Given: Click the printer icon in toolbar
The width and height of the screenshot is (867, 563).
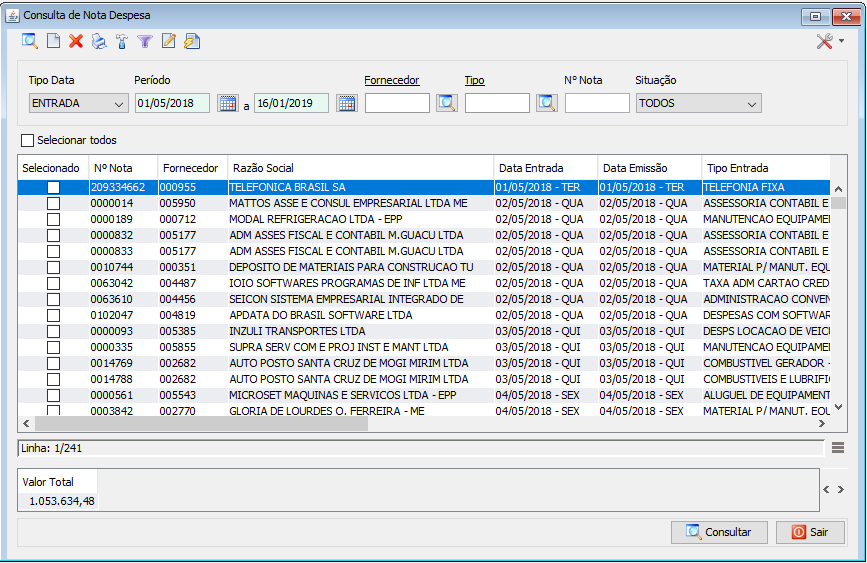Looking at the screenshot, I should click(x=99, y=41).
